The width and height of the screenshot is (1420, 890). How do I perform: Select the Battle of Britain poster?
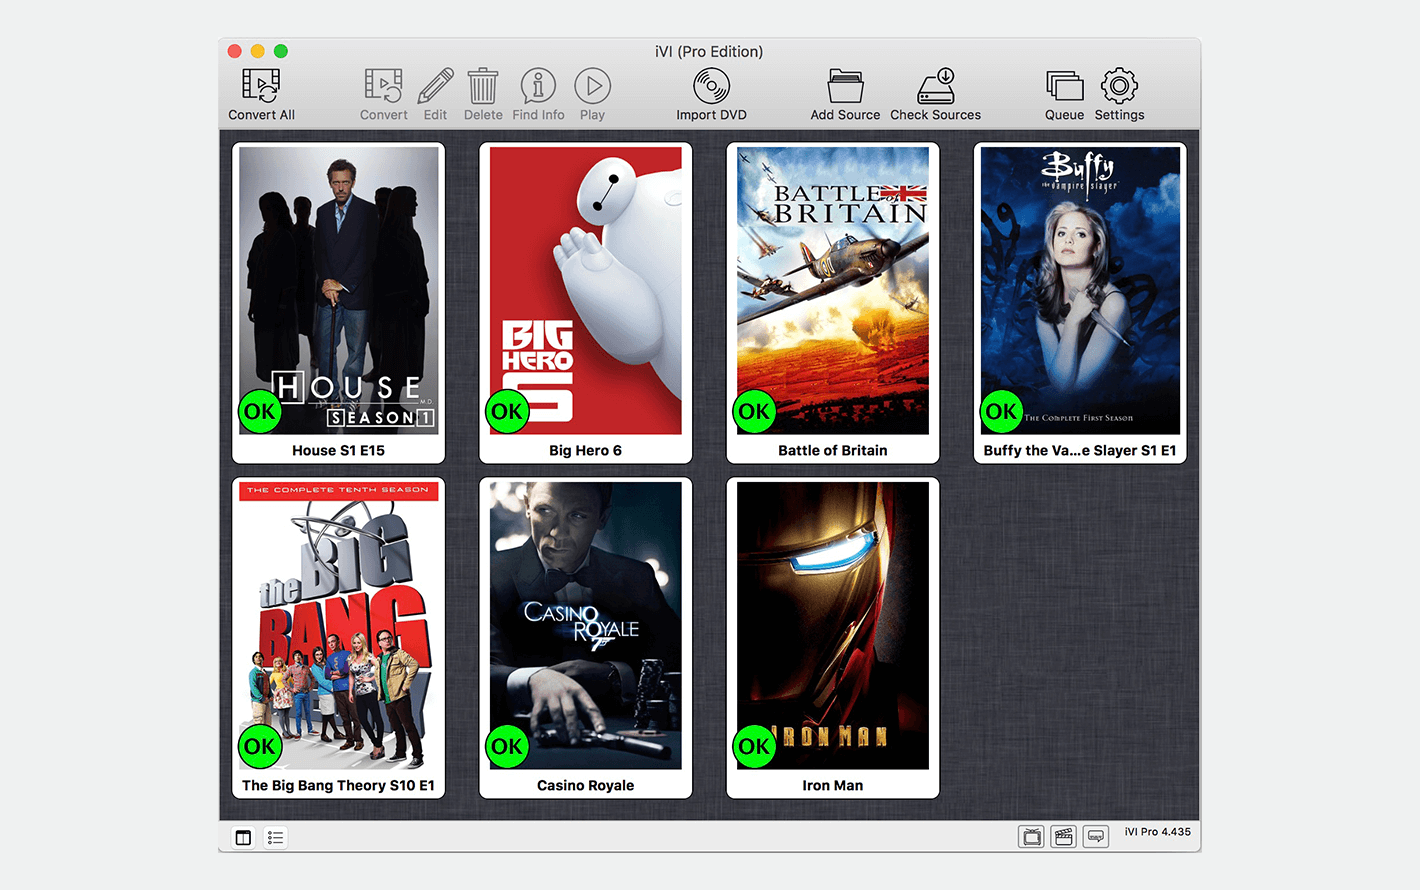(x=833, y=291)
